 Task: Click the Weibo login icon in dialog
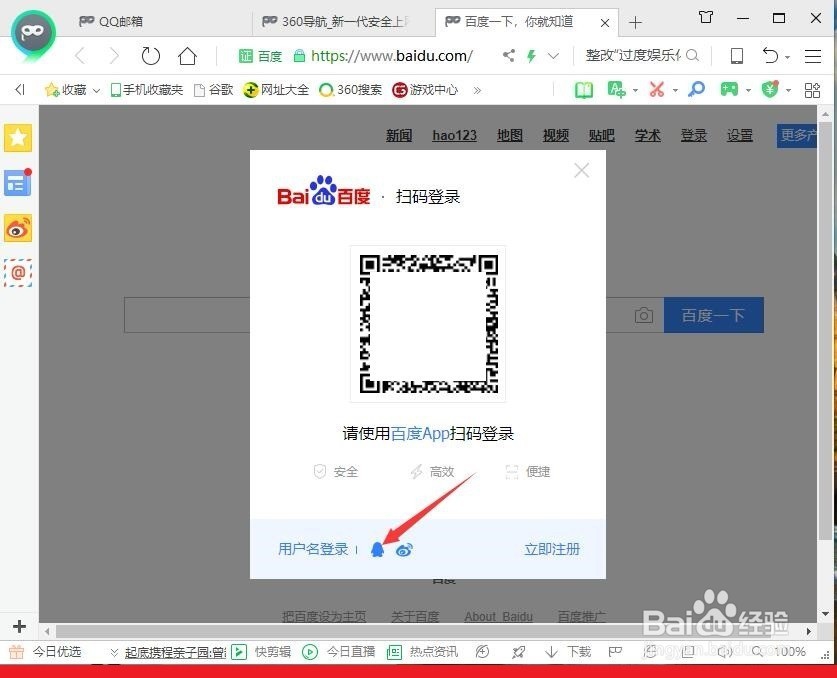tap(404, 549)
